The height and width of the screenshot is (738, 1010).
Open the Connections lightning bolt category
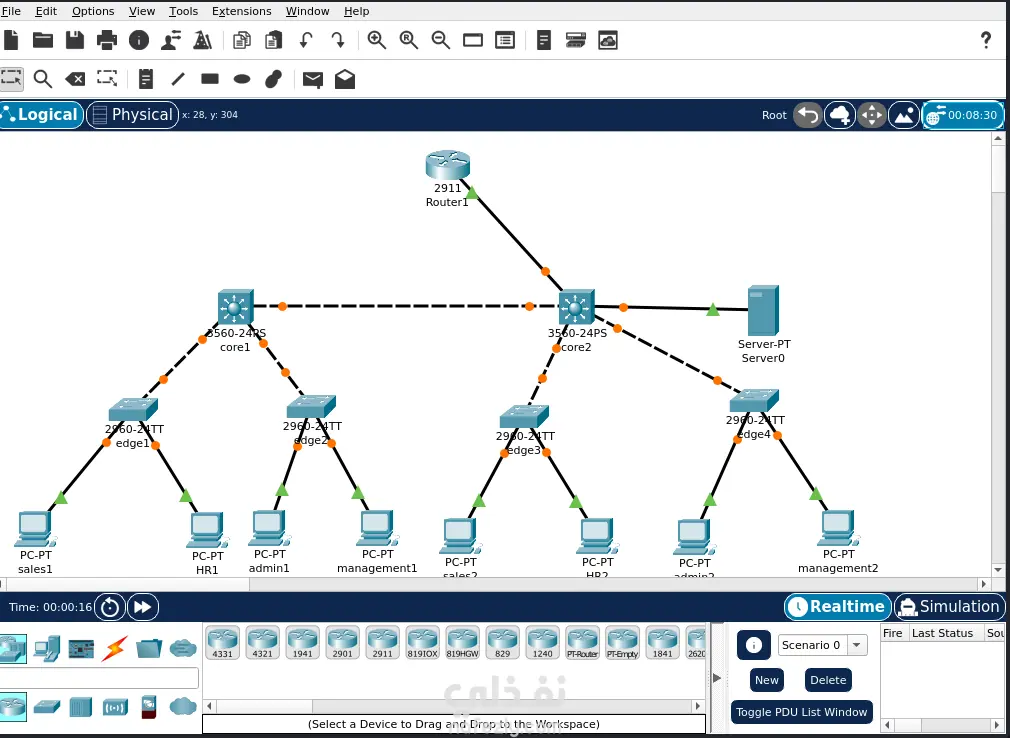pyautogui.click(x=114, y=648)
